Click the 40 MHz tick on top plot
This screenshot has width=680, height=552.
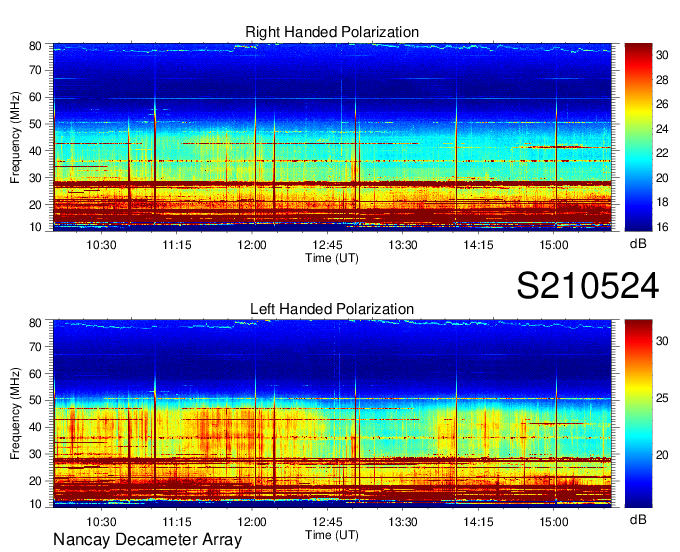tap(35, 151)
